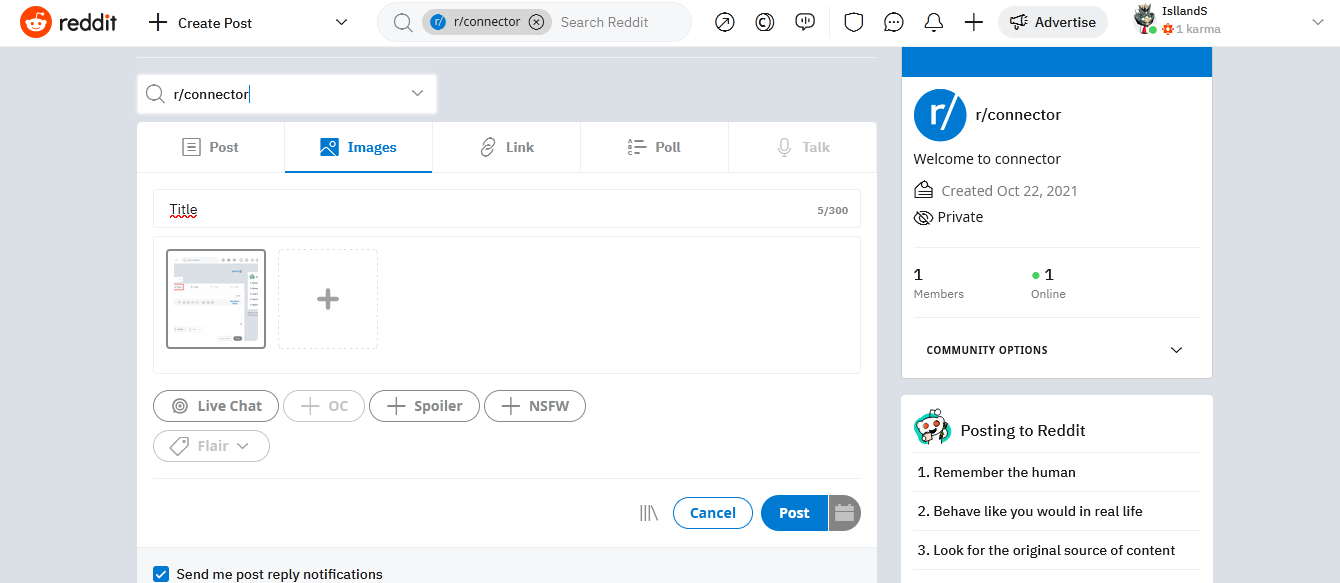Open the Reddit home logo
The image size is (1340, 583).
(x=68, y=22)
